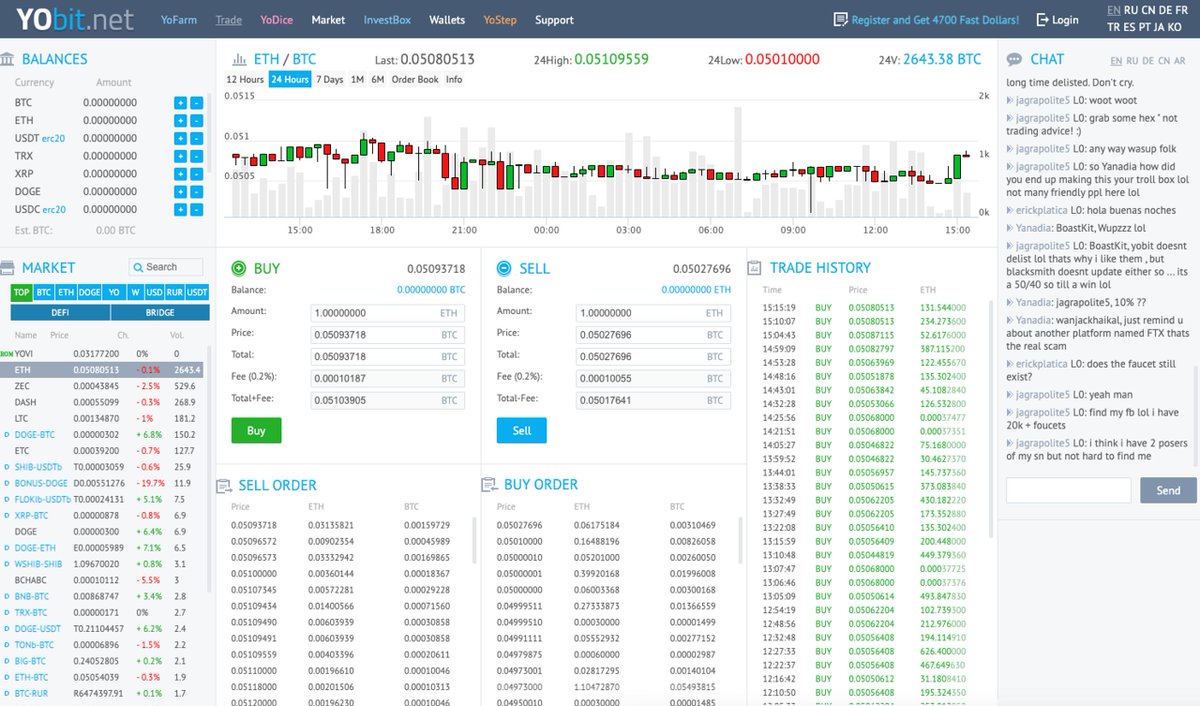
Task: Click the blue SELL circle icon
Action: point(504,268)
